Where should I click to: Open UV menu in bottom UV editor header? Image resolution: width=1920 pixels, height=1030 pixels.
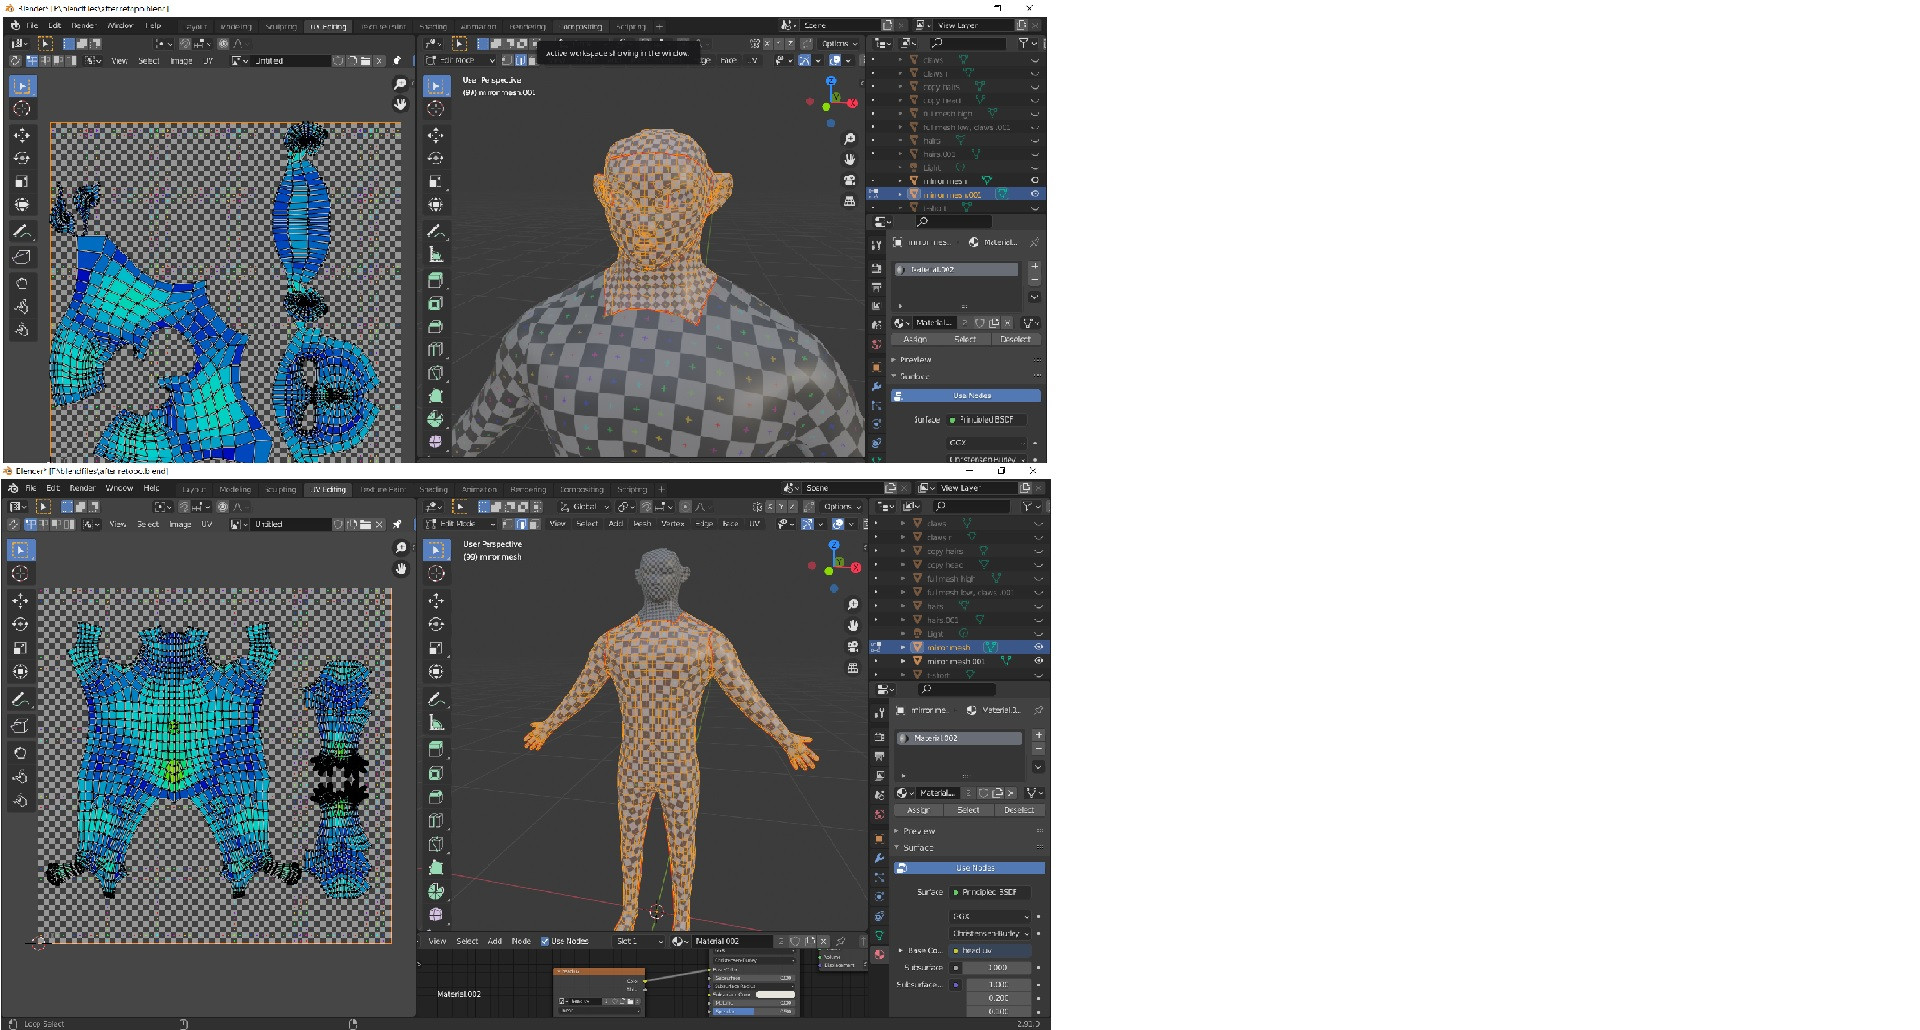(207, 524)
